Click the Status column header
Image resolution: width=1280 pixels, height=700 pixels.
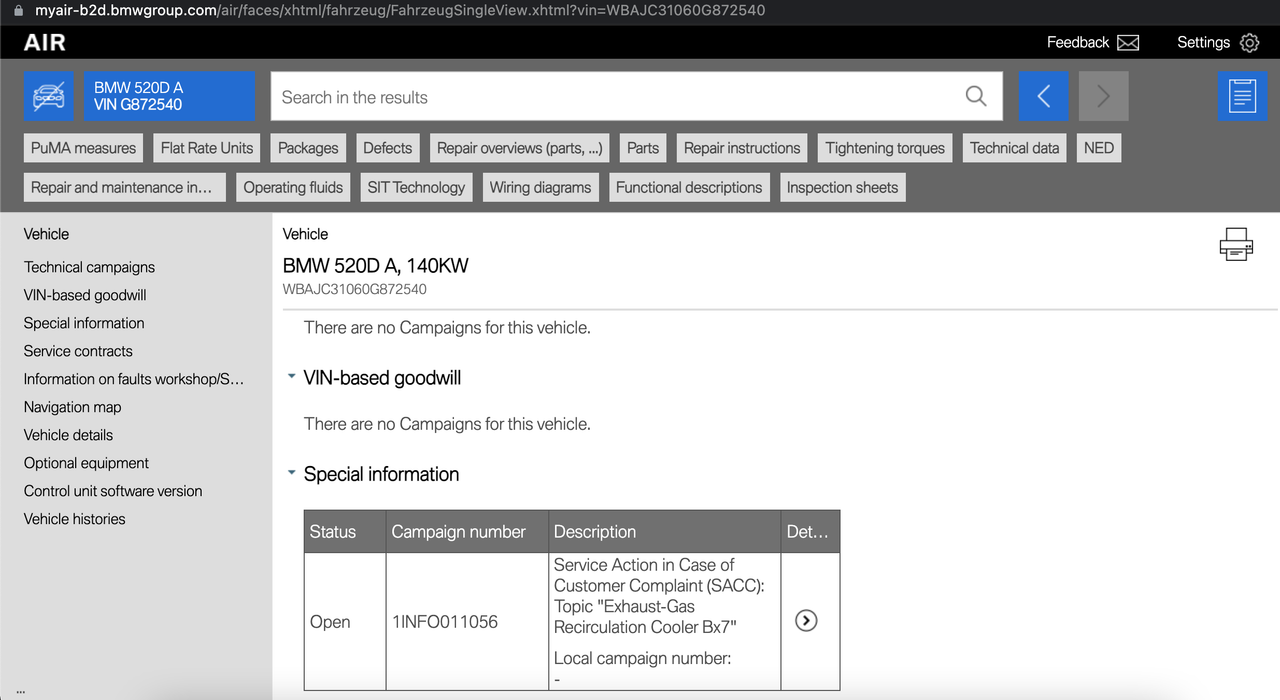coord(345,532)
